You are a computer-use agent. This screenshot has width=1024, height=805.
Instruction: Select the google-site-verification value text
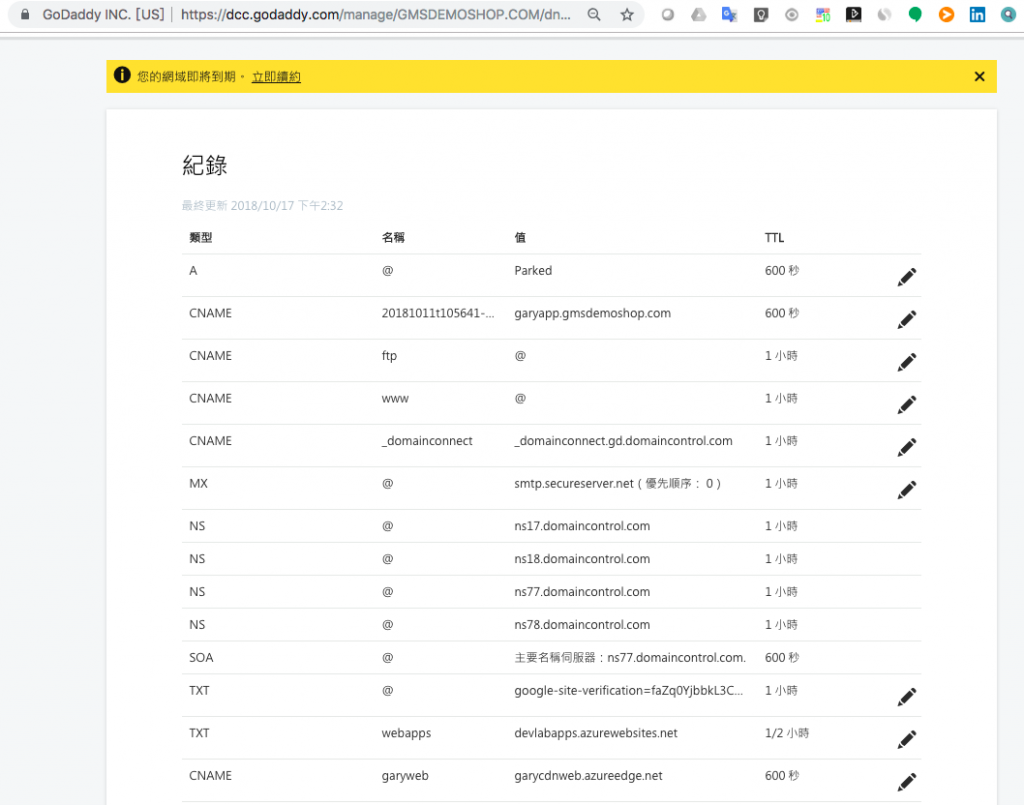[628, 691]
